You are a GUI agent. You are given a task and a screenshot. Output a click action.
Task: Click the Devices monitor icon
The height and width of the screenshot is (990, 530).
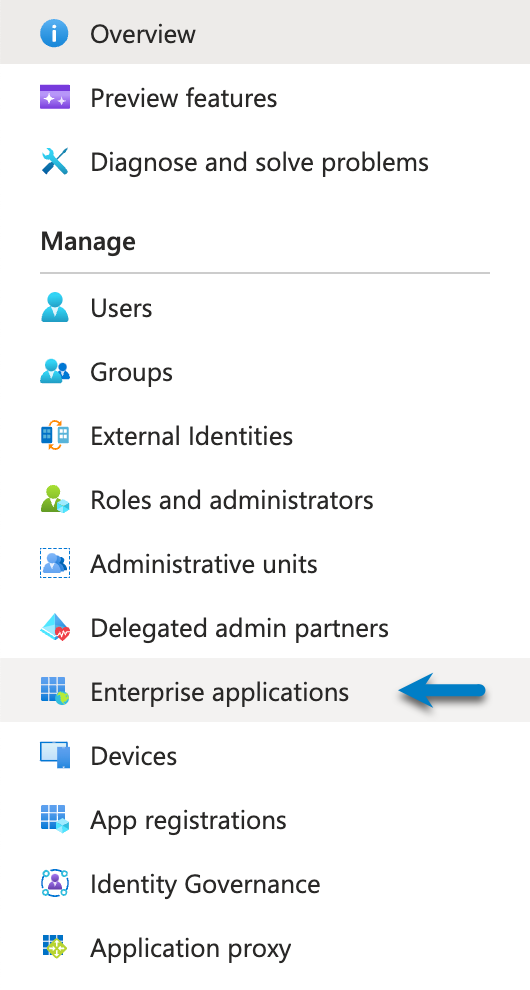click(x=54, y=756)
